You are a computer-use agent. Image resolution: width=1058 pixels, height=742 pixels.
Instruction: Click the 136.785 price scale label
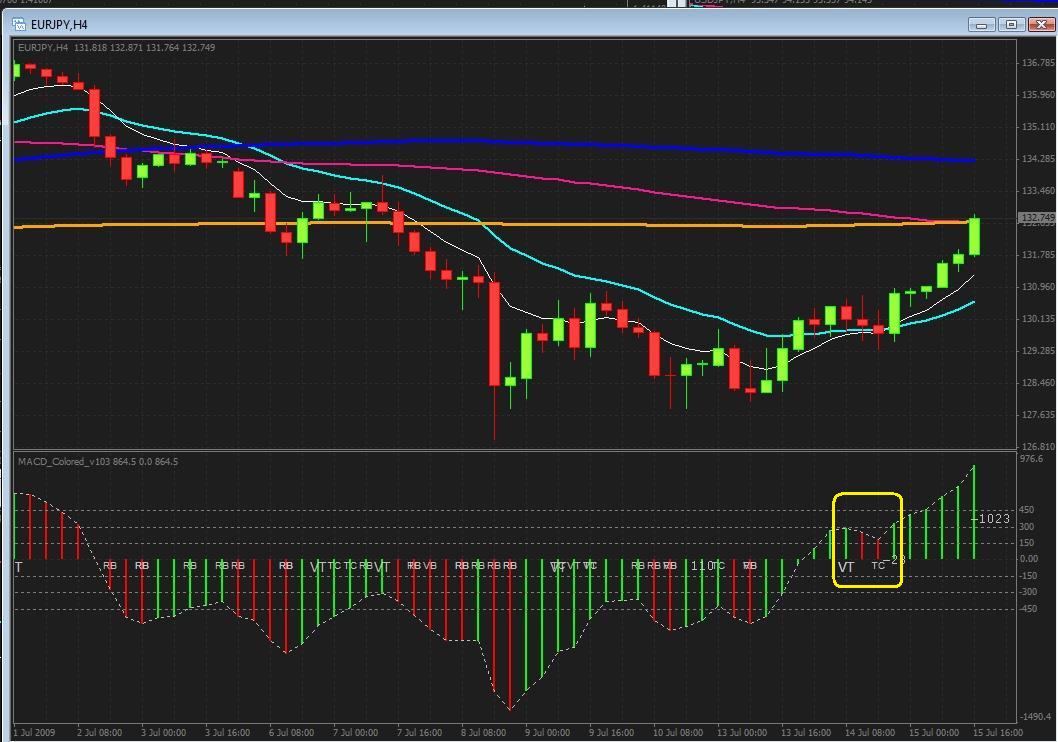[1037, 63]
